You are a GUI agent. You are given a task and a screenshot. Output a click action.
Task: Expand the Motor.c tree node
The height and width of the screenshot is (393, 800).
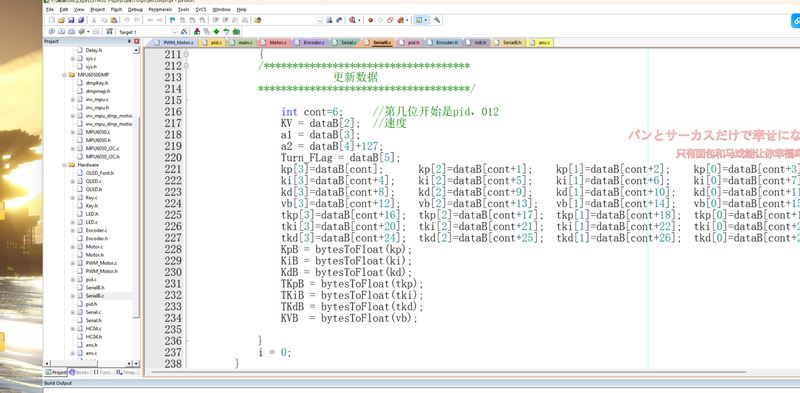click(72, 247)
